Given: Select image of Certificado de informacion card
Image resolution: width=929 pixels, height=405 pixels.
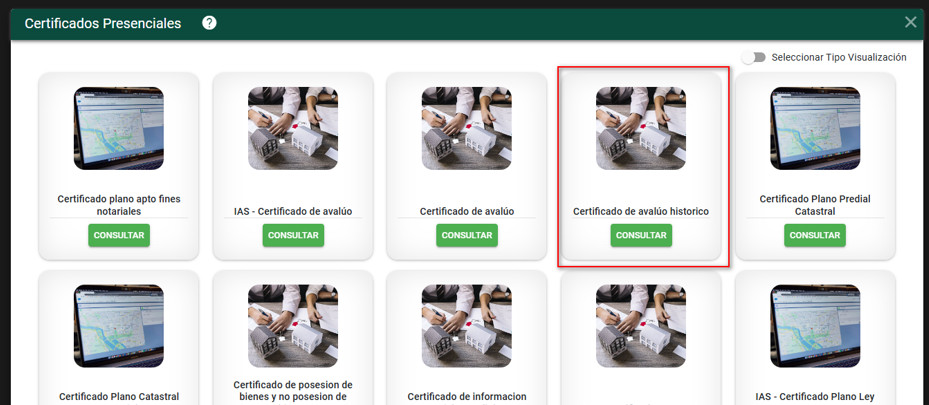Looking at the screenshot, I should tap(467, 326).
